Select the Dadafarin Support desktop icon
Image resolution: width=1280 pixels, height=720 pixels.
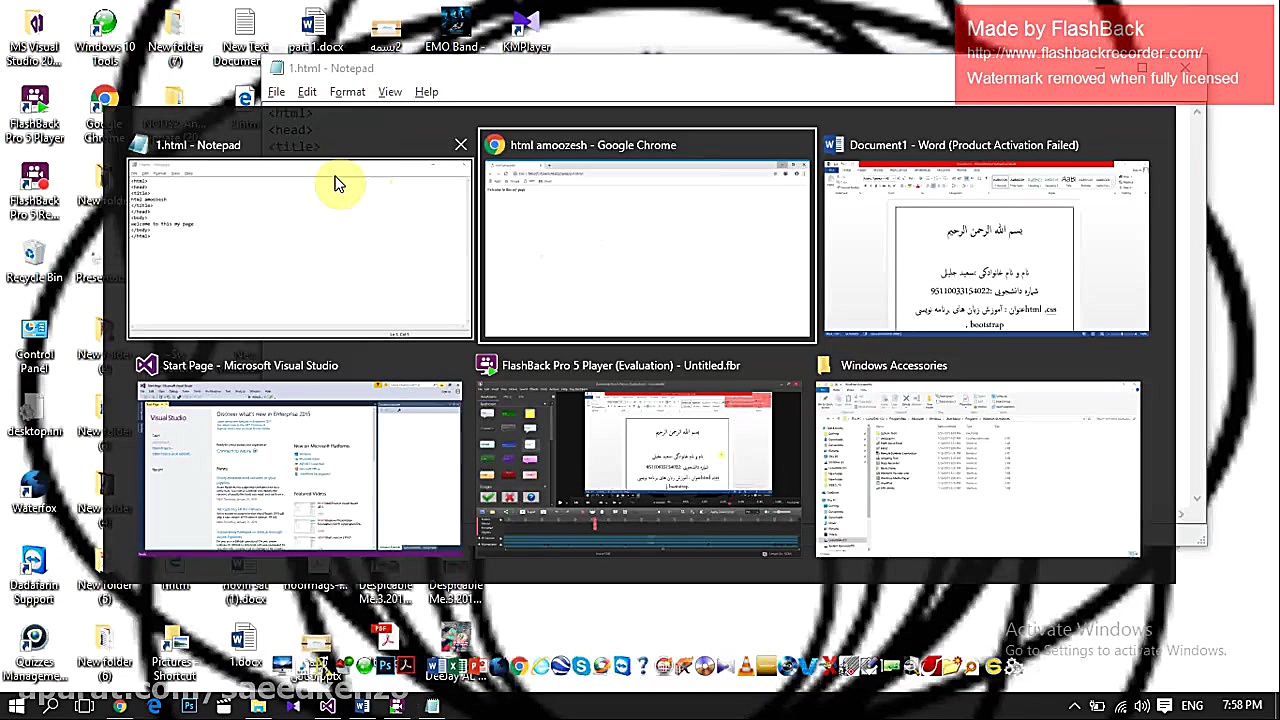coord(35,577)
